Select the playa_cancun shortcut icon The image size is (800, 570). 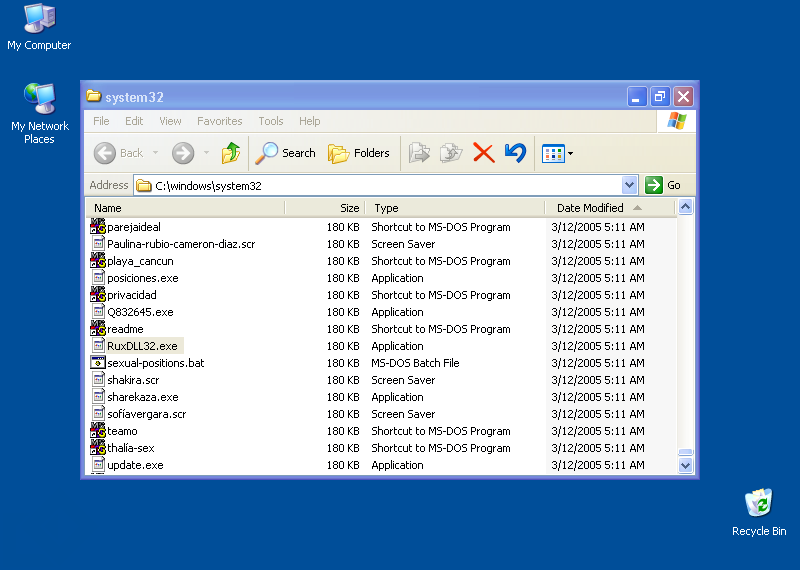click(97, 260)
